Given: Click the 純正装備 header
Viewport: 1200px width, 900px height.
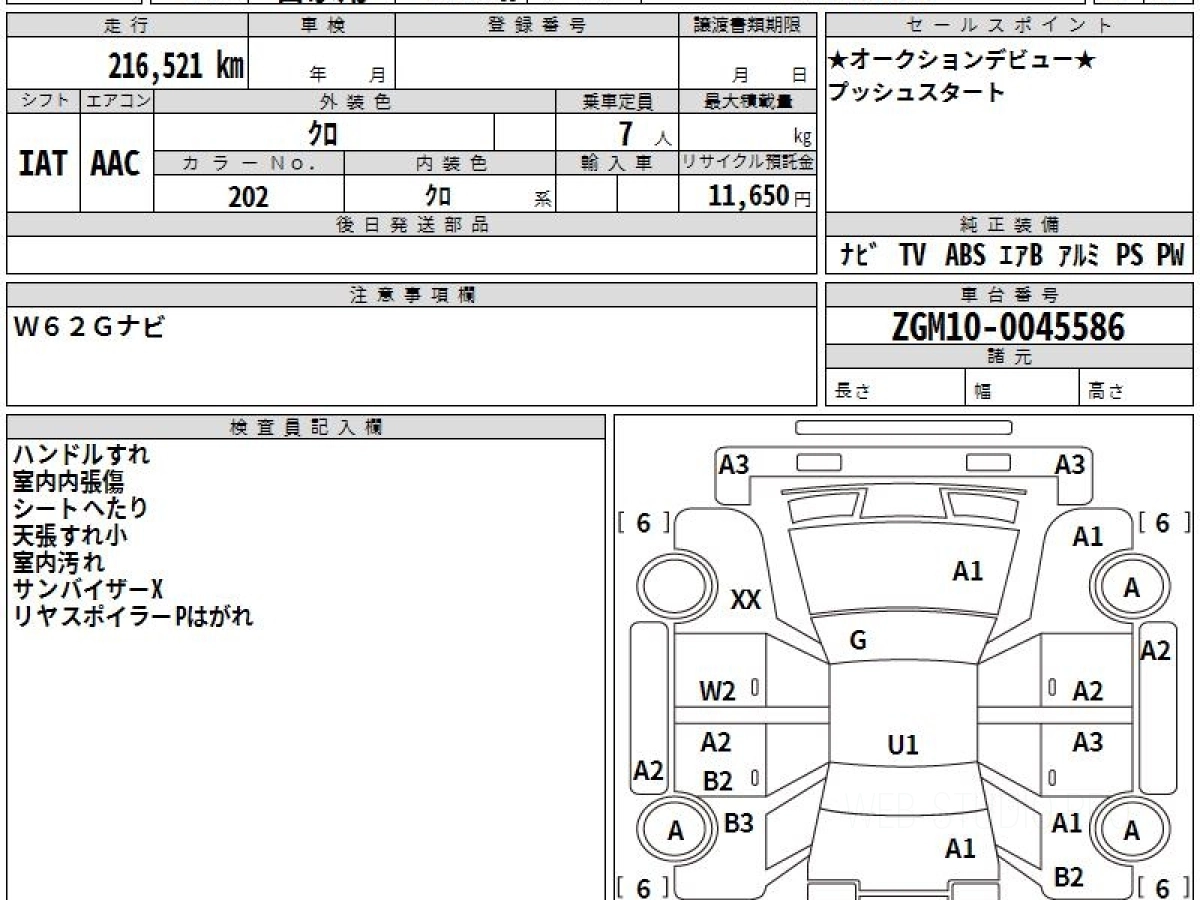Looking at the screenshot, I should pos(1009,225).
